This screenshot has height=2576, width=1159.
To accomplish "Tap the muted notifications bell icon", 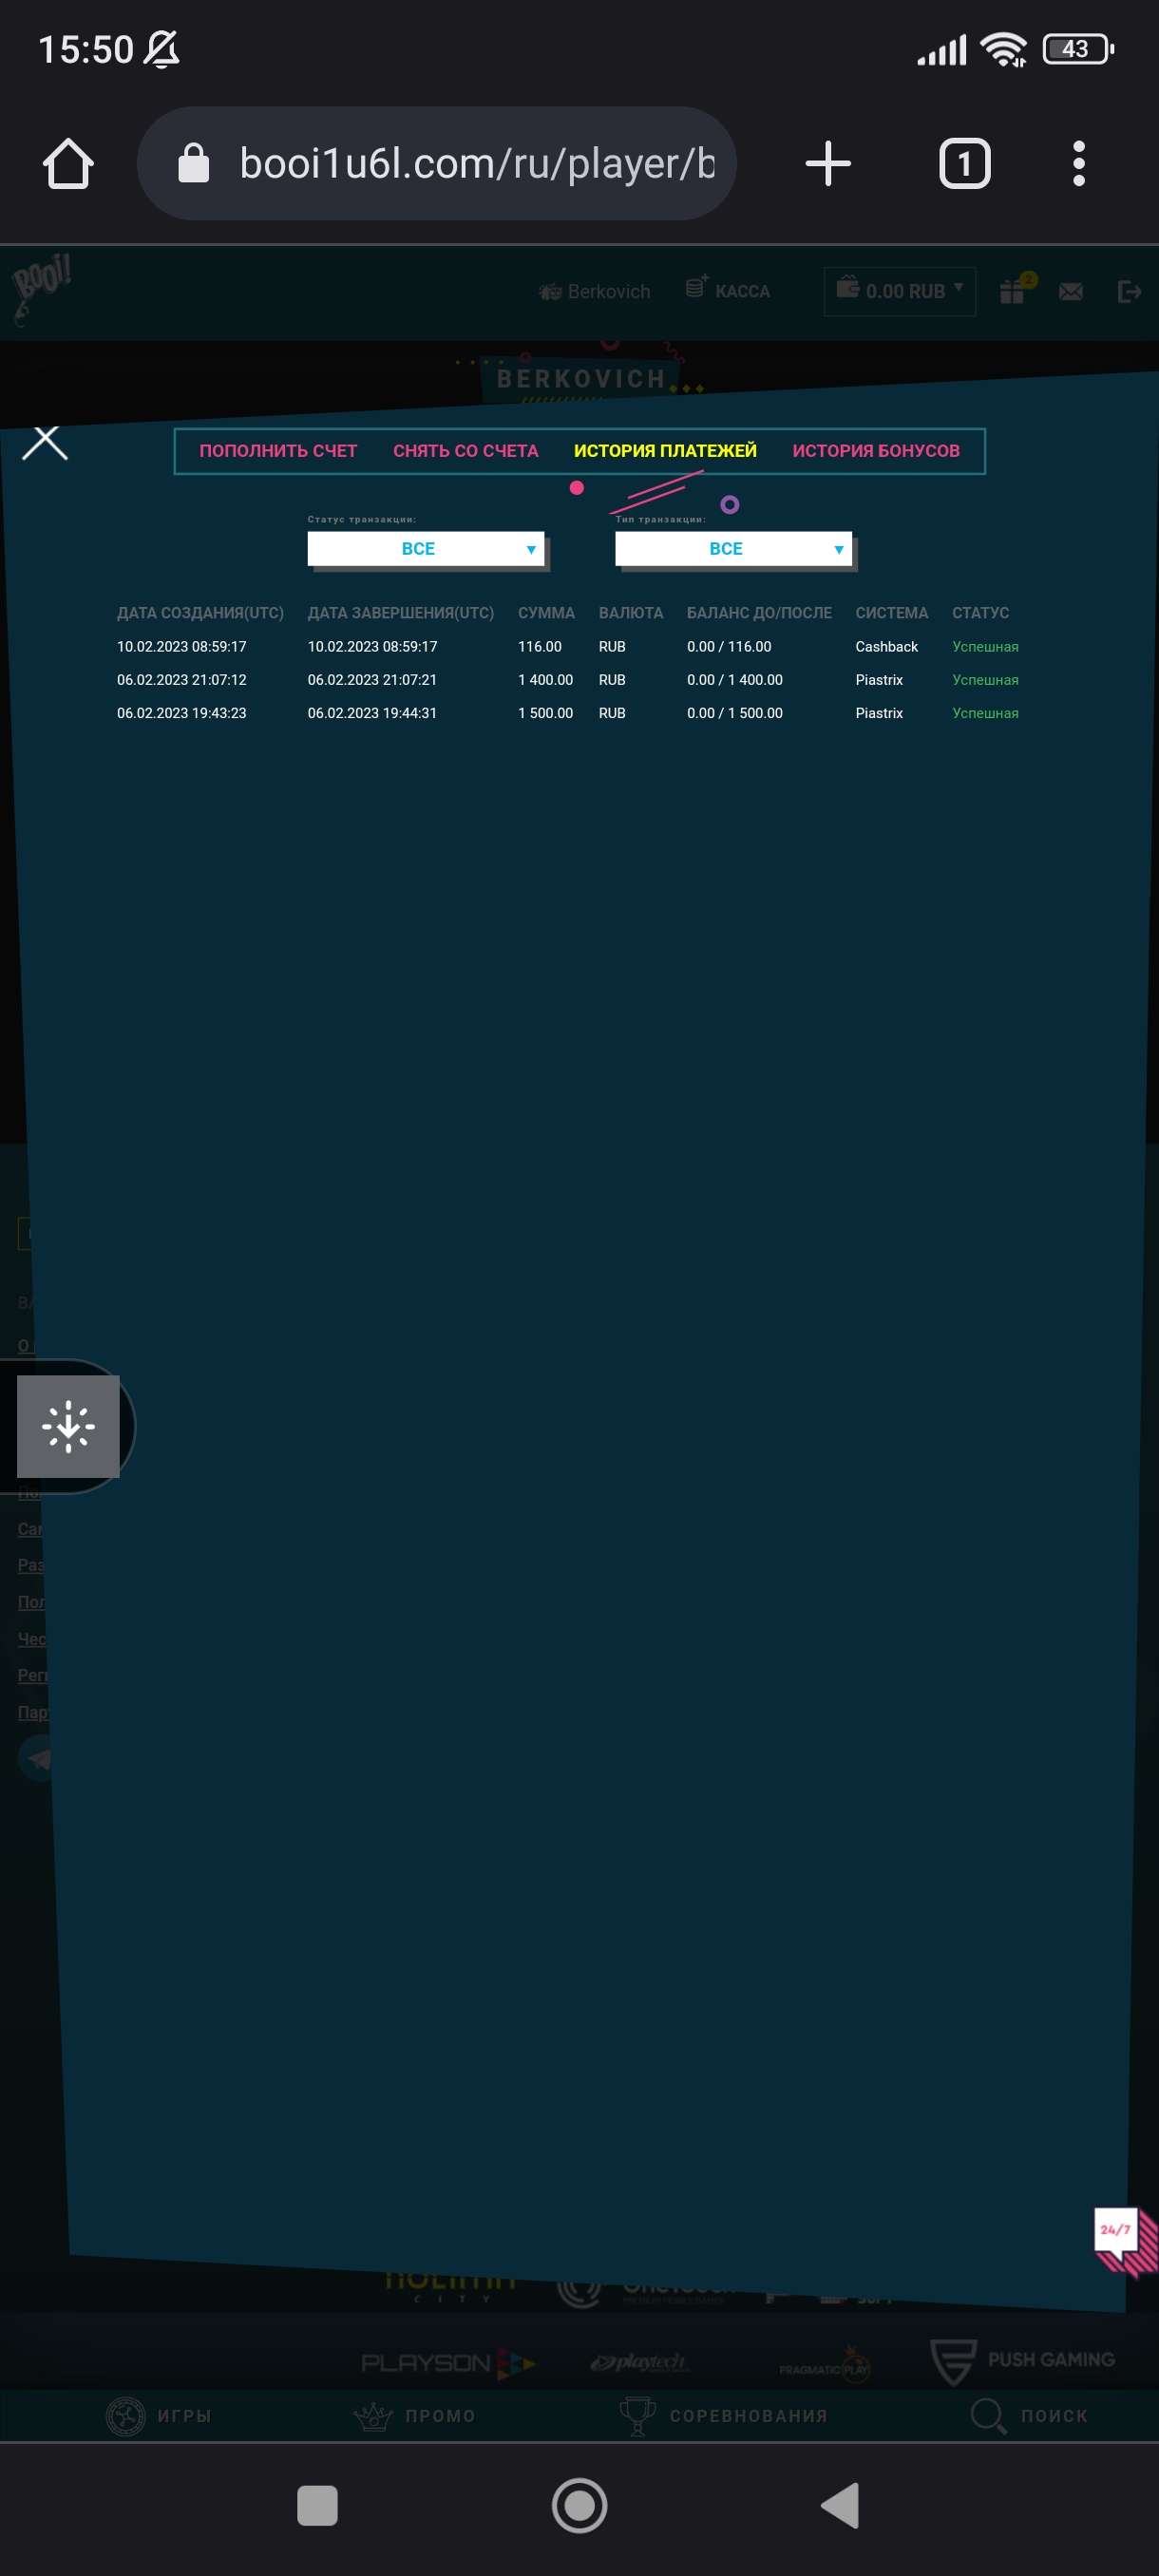I will click(x=161, y=49).
